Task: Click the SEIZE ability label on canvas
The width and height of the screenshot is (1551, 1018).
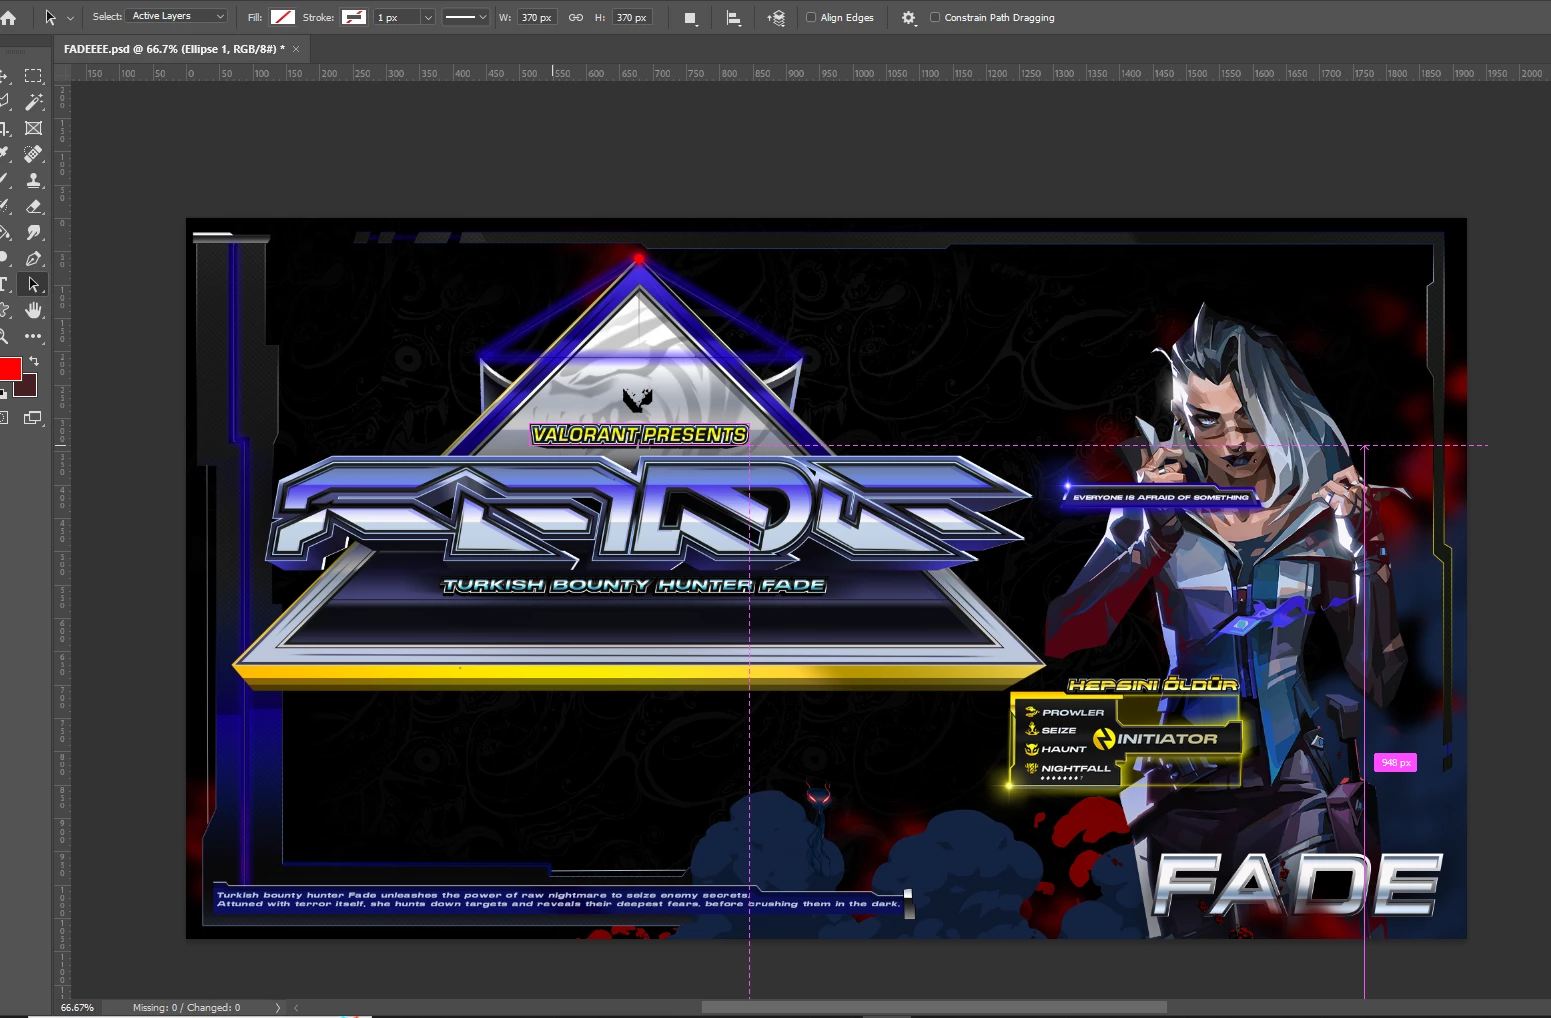Action: coord(1059,731)
